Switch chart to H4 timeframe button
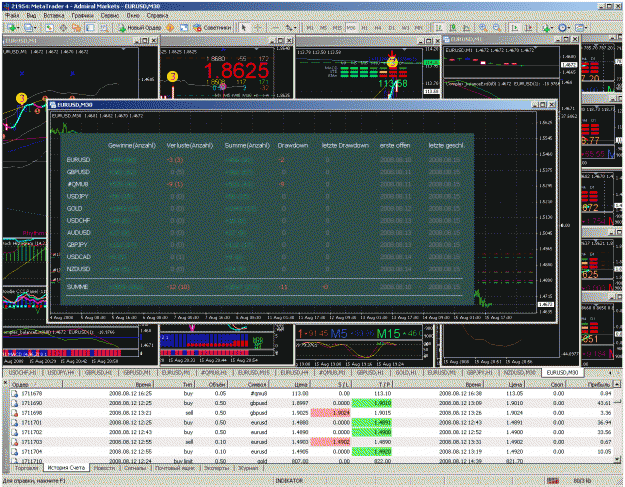This screenshot has width=625, height=487. 378,28
